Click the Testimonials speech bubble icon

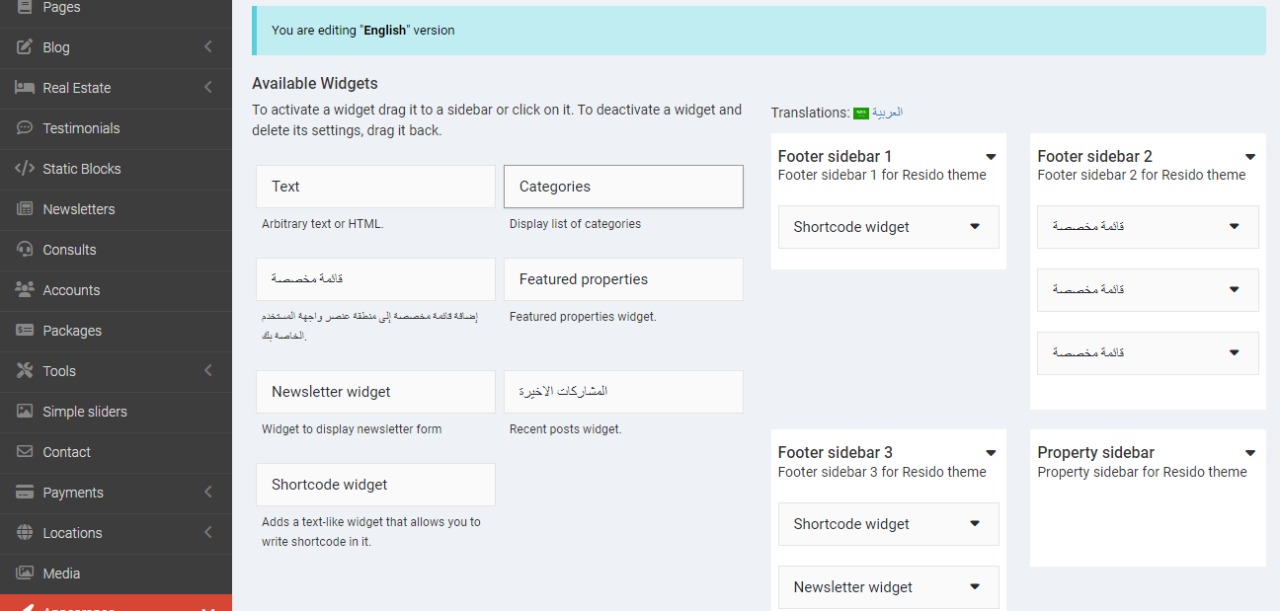(24, 128)
